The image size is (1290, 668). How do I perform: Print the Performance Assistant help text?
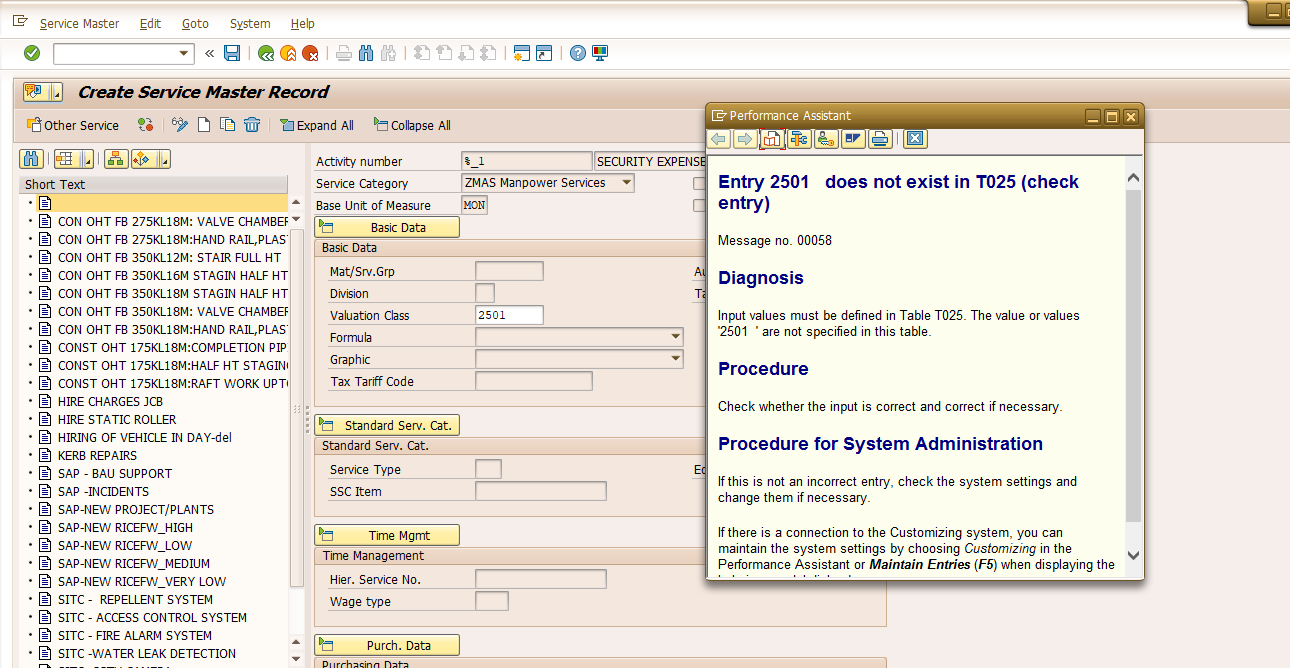tap(879, 139)
